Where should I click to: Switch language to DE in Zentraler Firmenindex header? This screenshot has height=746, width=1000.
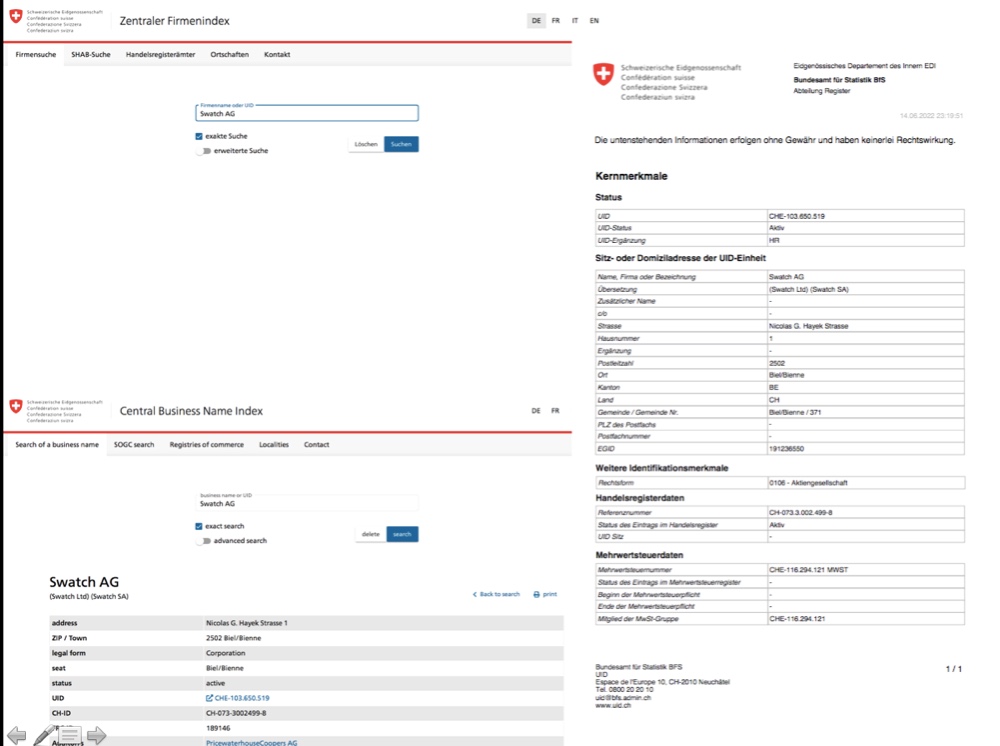pyautogui.click(x=536, y=21)
